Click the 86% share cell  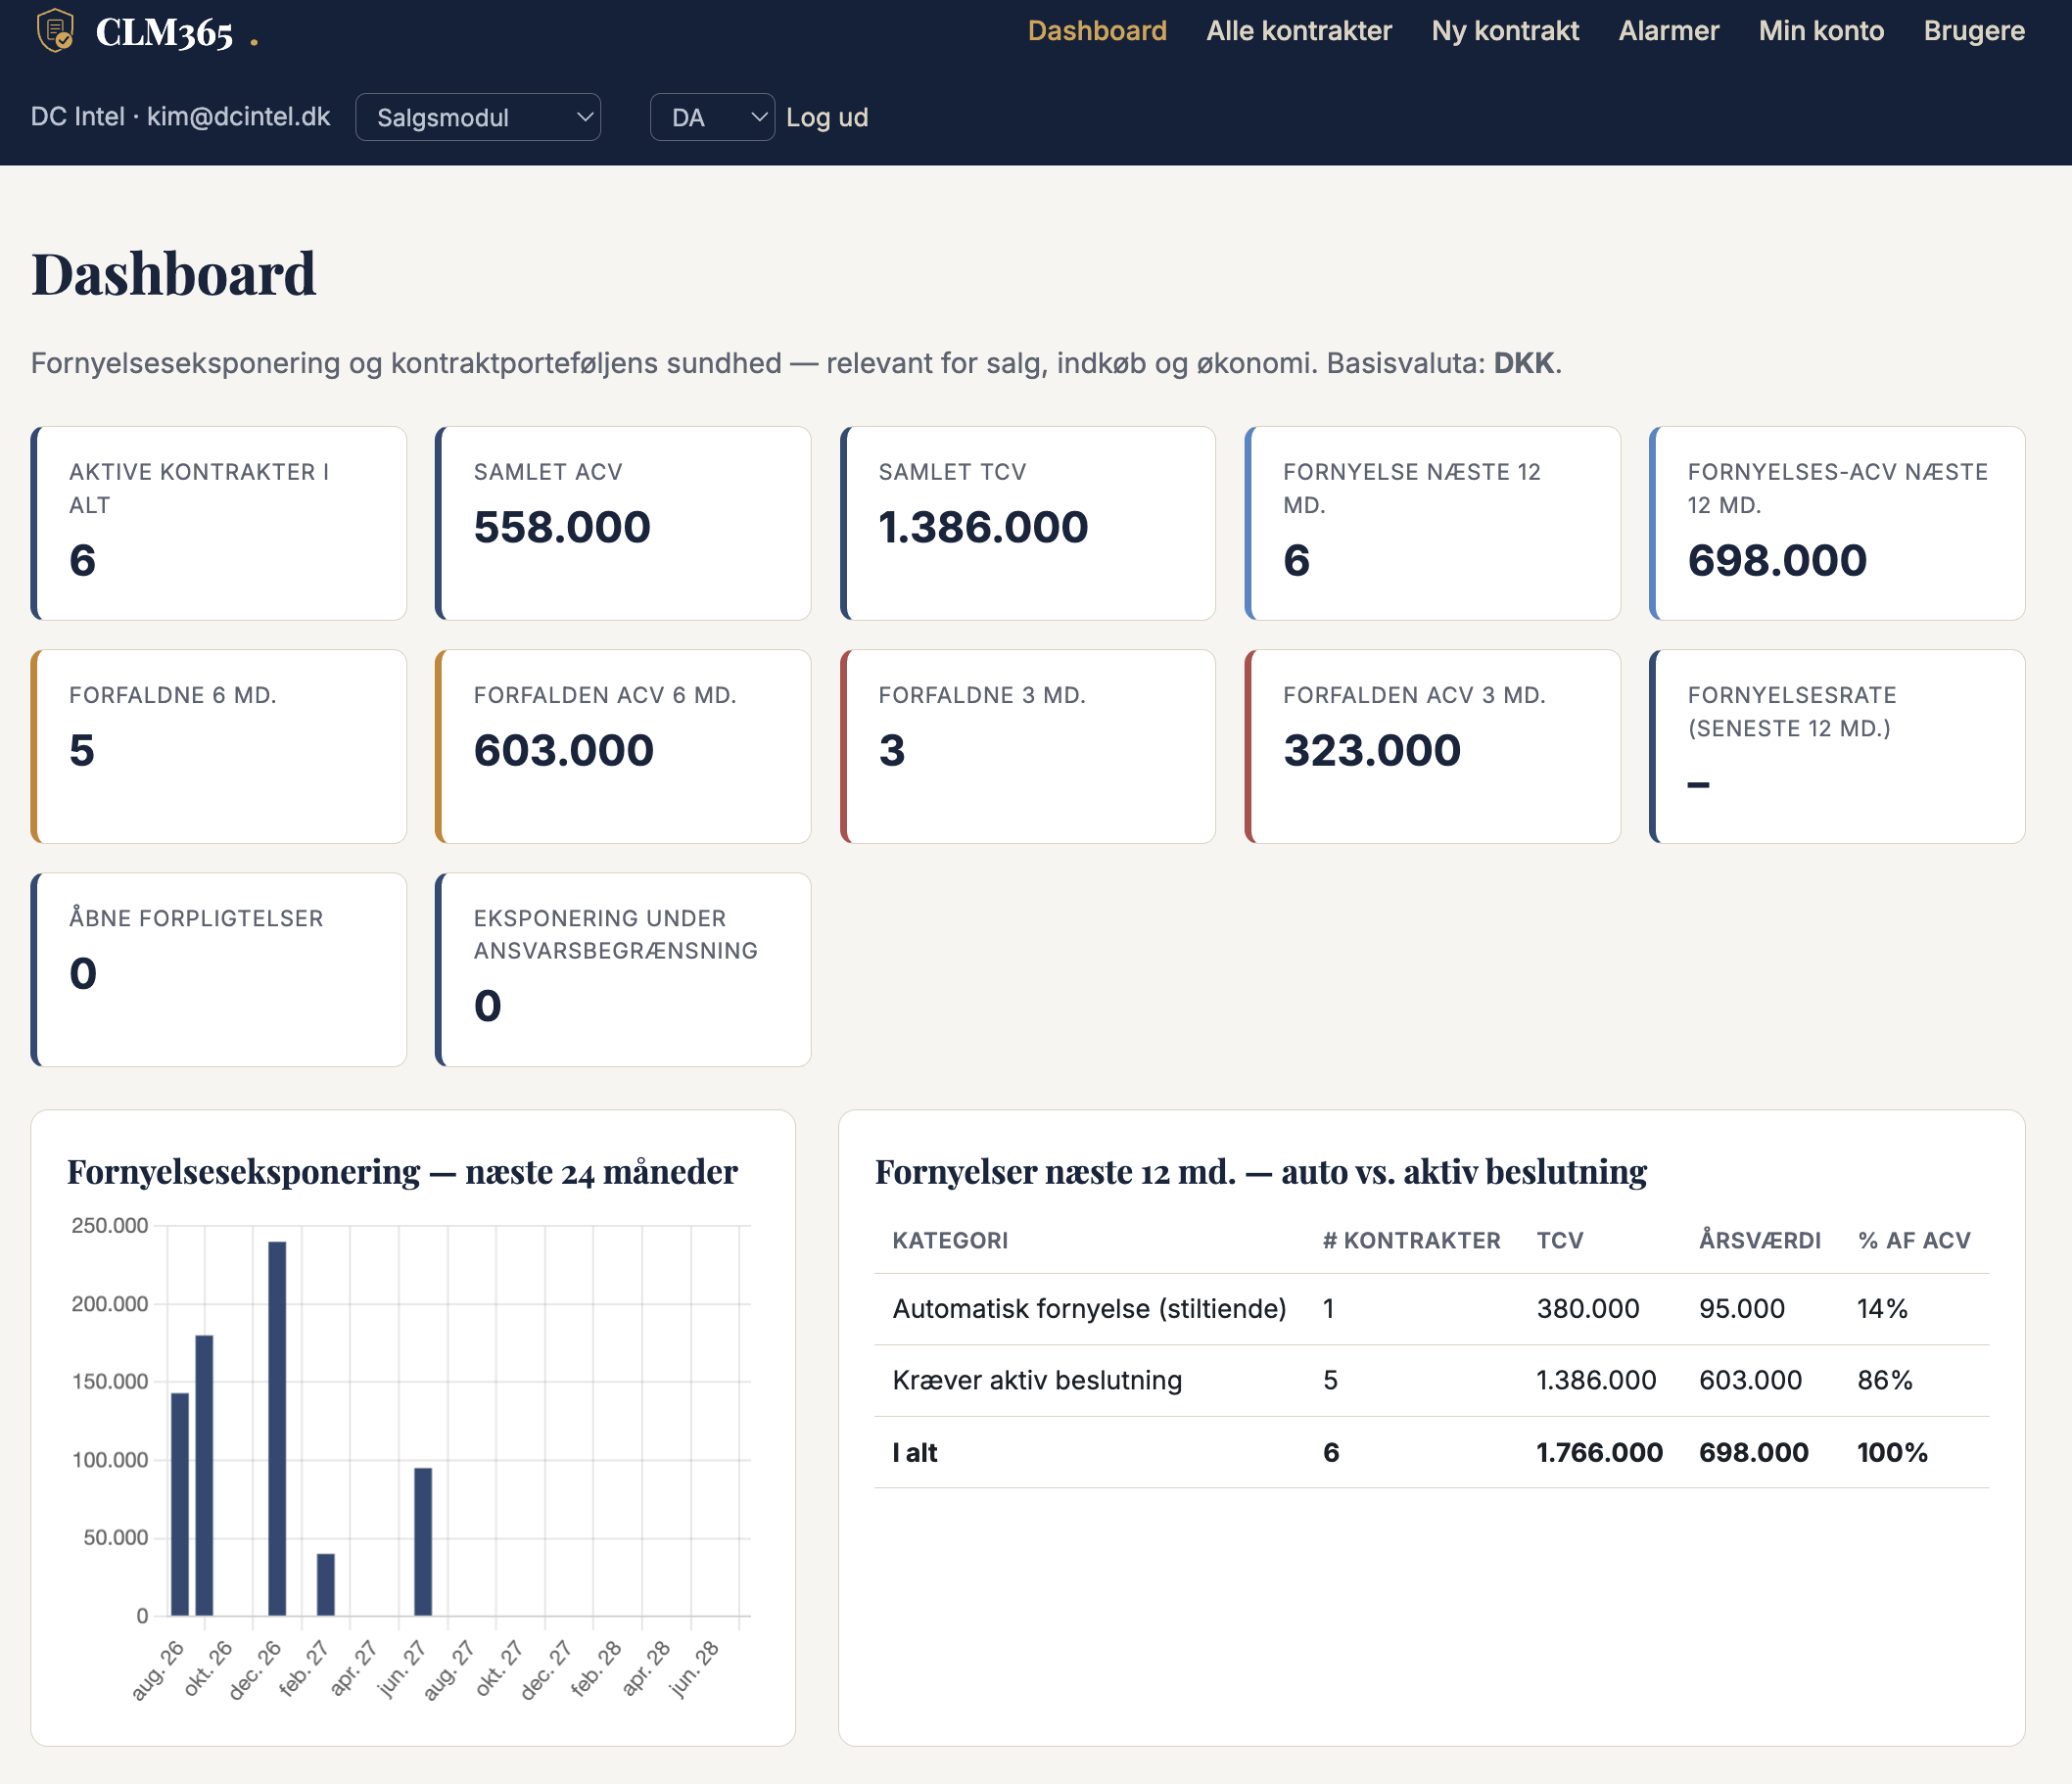(x=1884, y=1380)
